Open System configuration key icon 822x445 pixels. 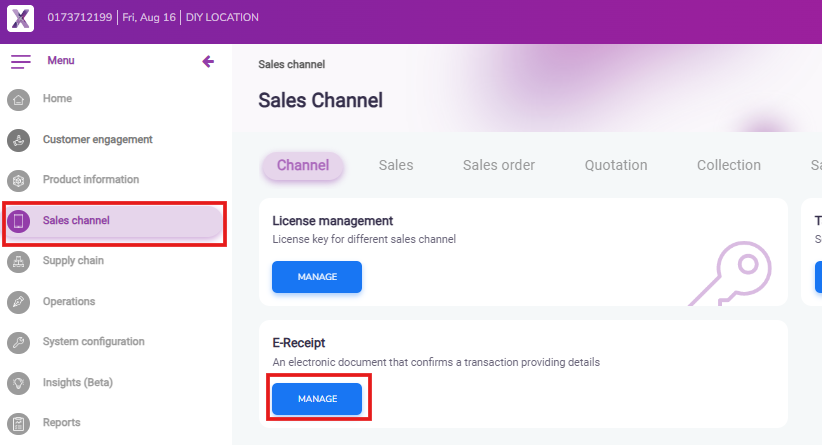pos(18,343)
